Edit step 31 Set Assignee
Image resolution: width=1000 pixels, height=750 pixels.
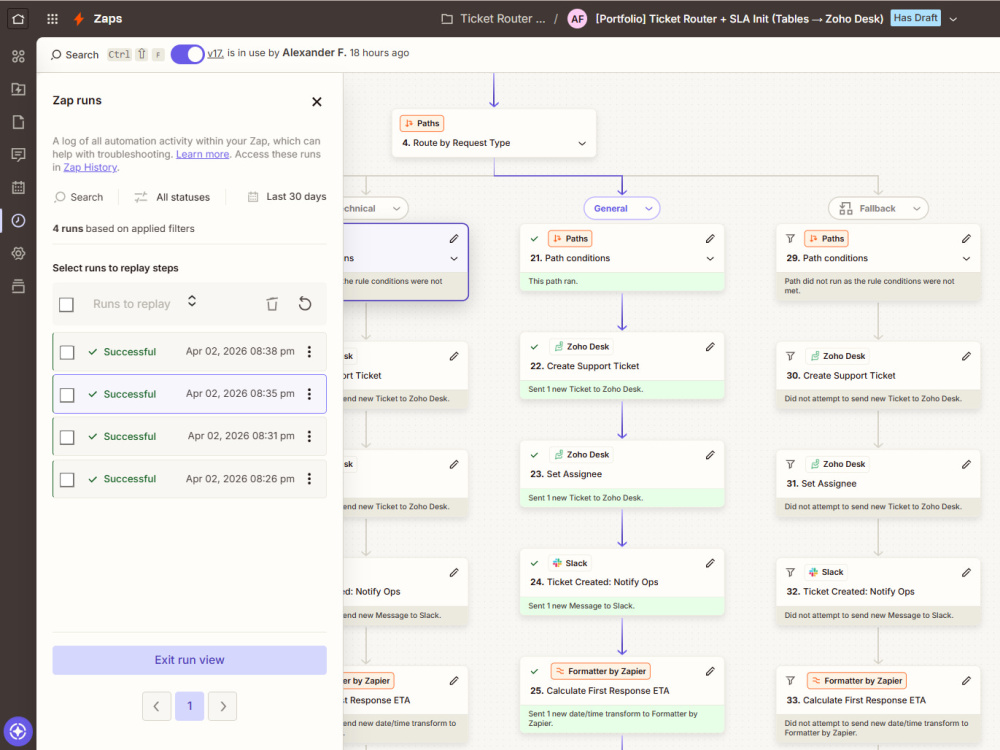pyautogui.click(x=966, y=464)
